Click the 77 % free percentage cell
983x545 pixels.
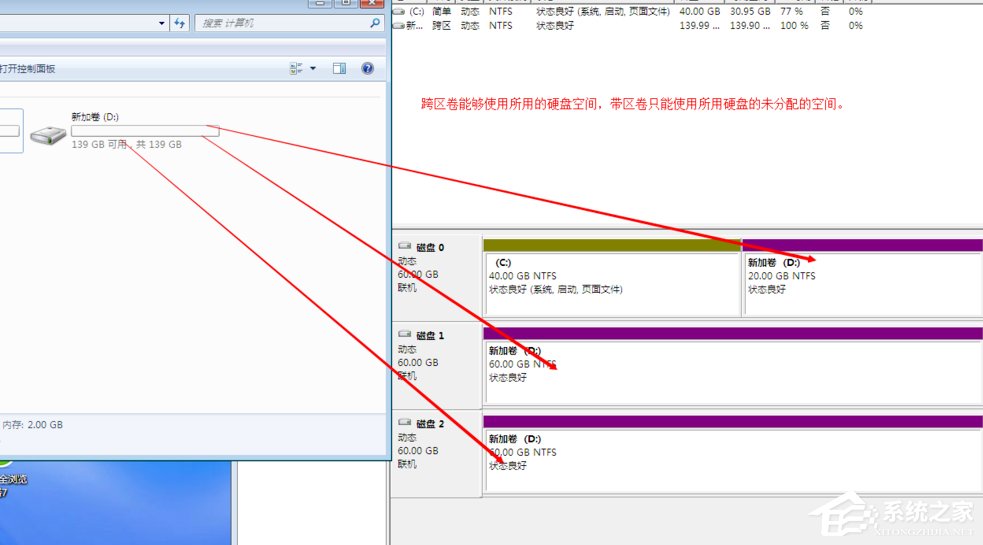click(792, 11)
